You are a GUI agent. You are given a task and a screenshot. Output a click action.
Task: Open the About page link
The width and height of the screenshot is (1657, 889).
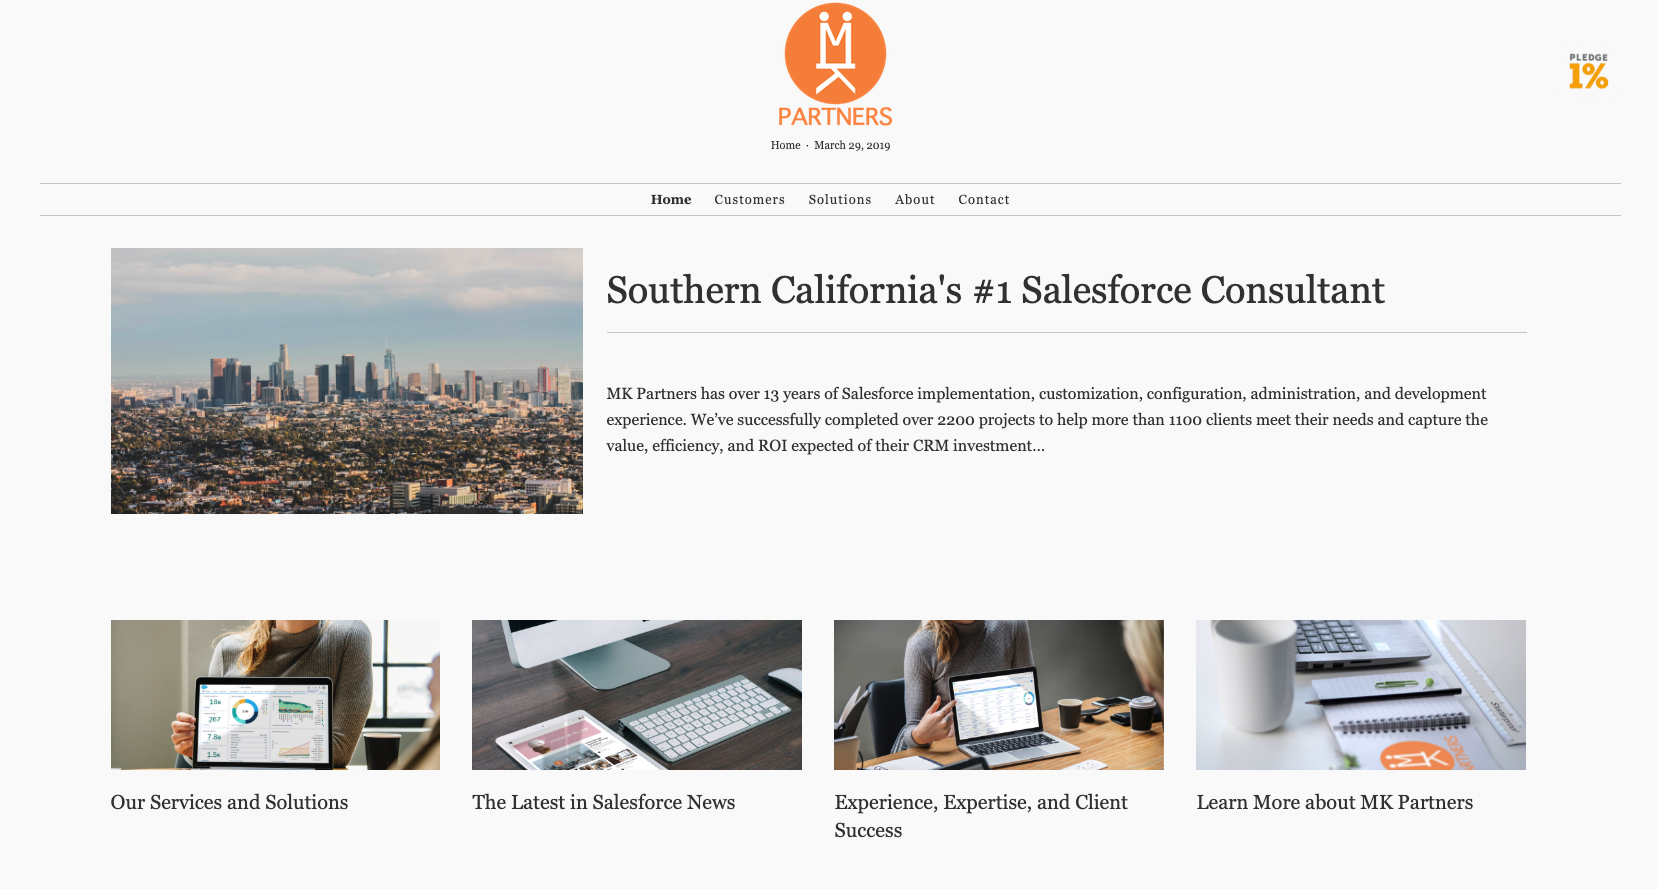(915, 200)
